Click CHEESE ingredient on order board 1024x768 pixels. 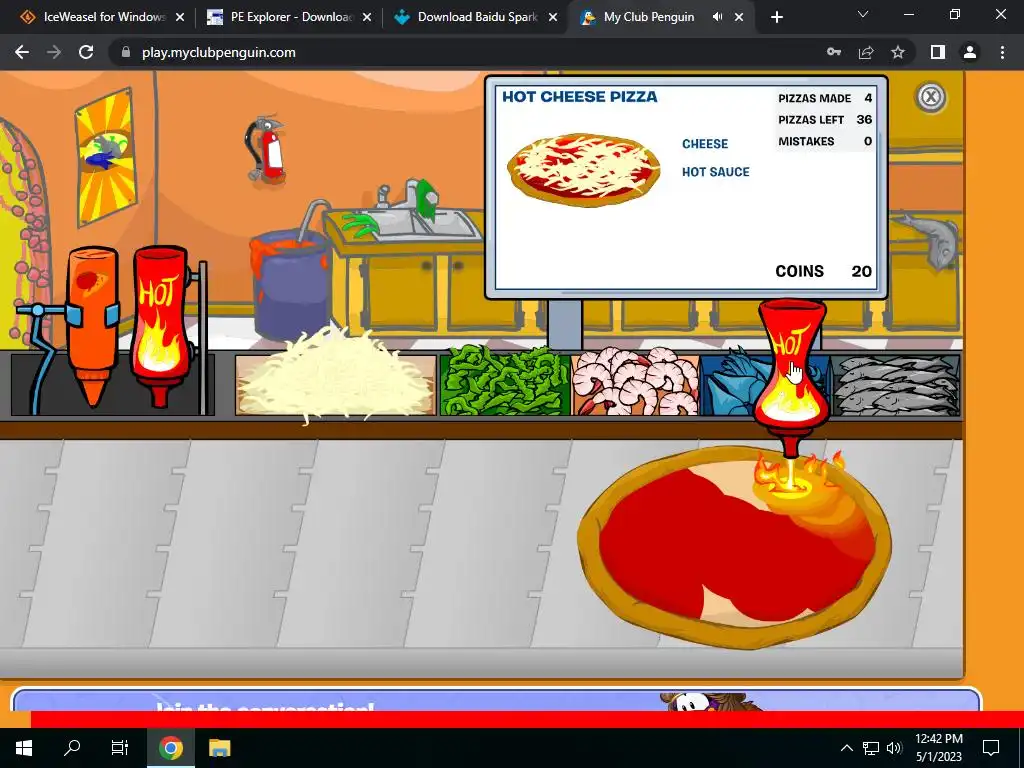tap(705, 144)
